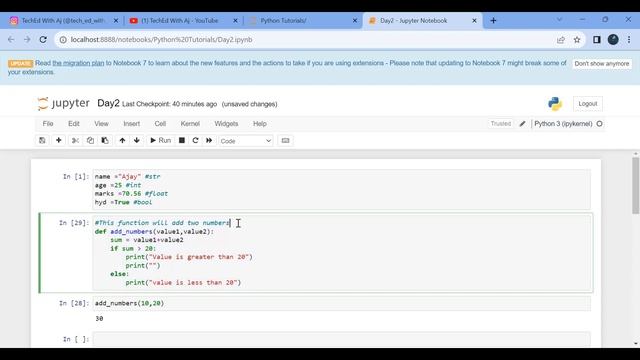Open cell type Code dropdown
640x360 pixels.
pyautogui.click(x=246, y=141)
